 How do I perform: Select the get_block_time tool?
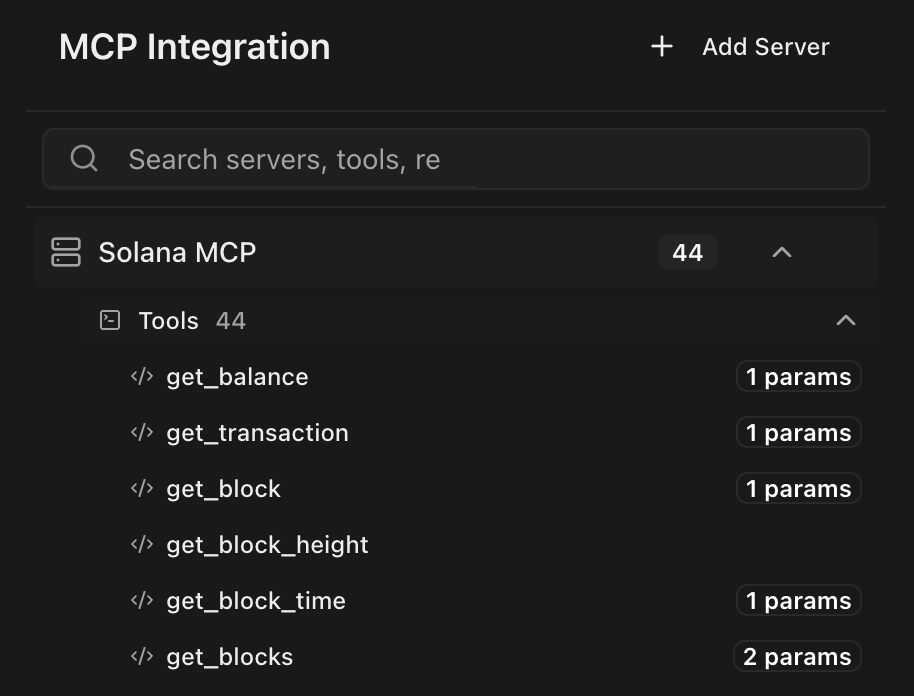coord(256,601)
